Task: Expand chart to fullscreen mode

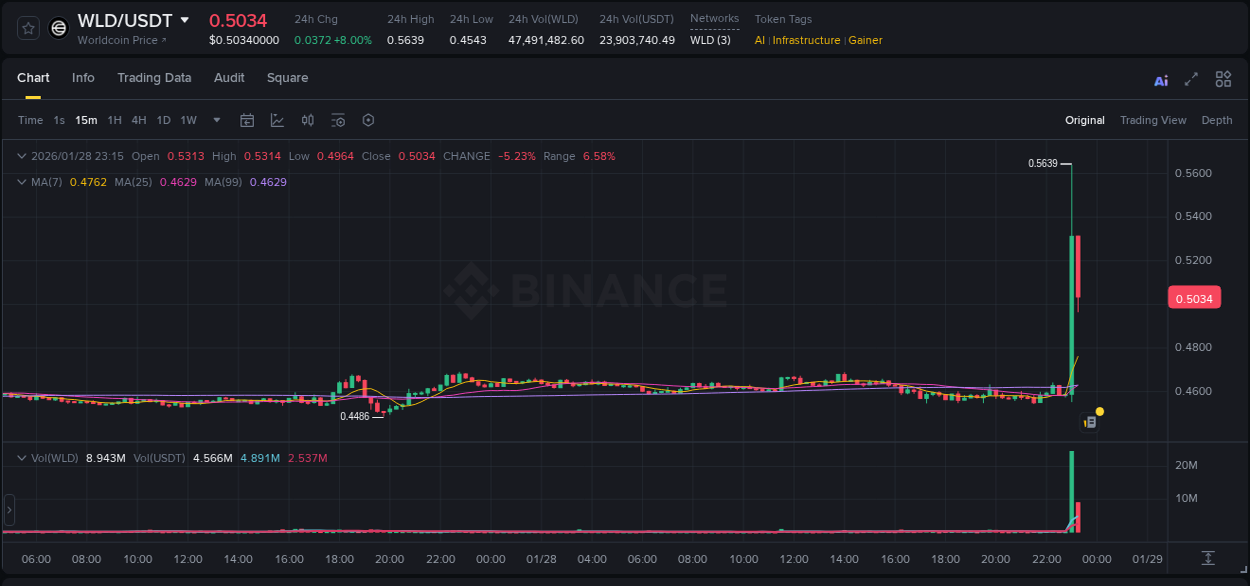Action: [1191, 78]
